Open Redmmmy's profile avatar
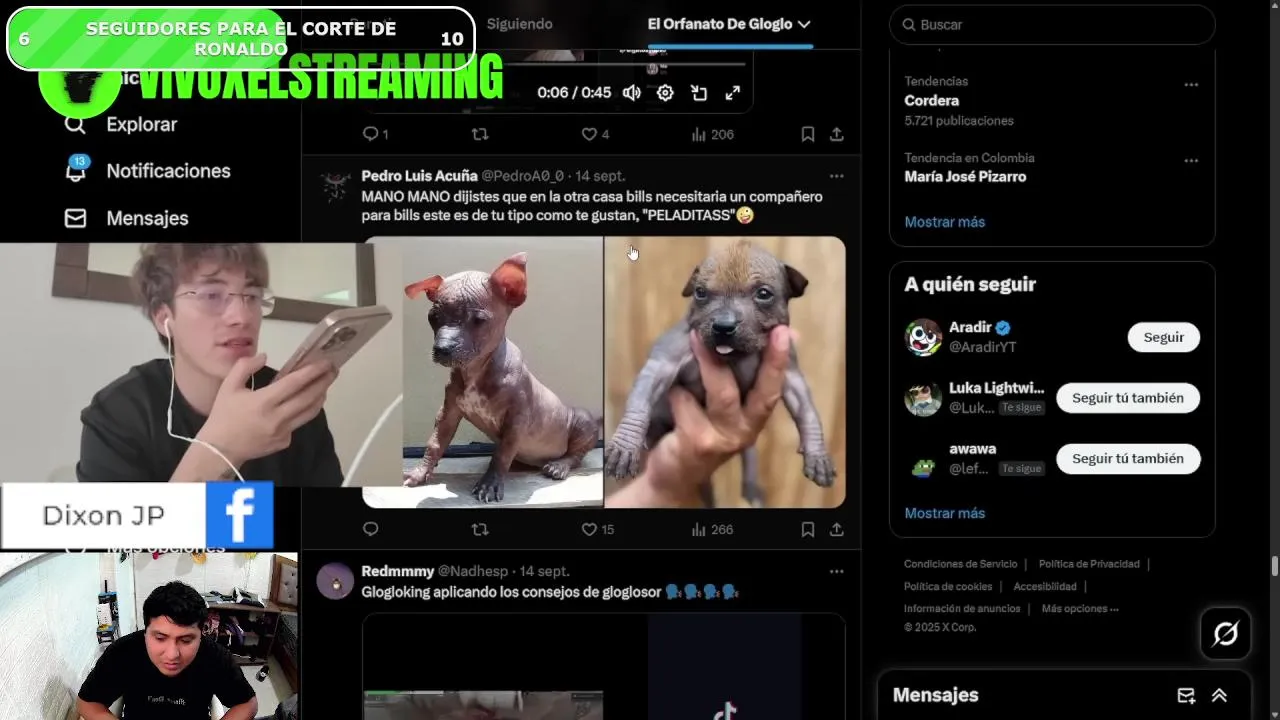This screenshot has height=720, width=1280. click(x=335, y=581)
